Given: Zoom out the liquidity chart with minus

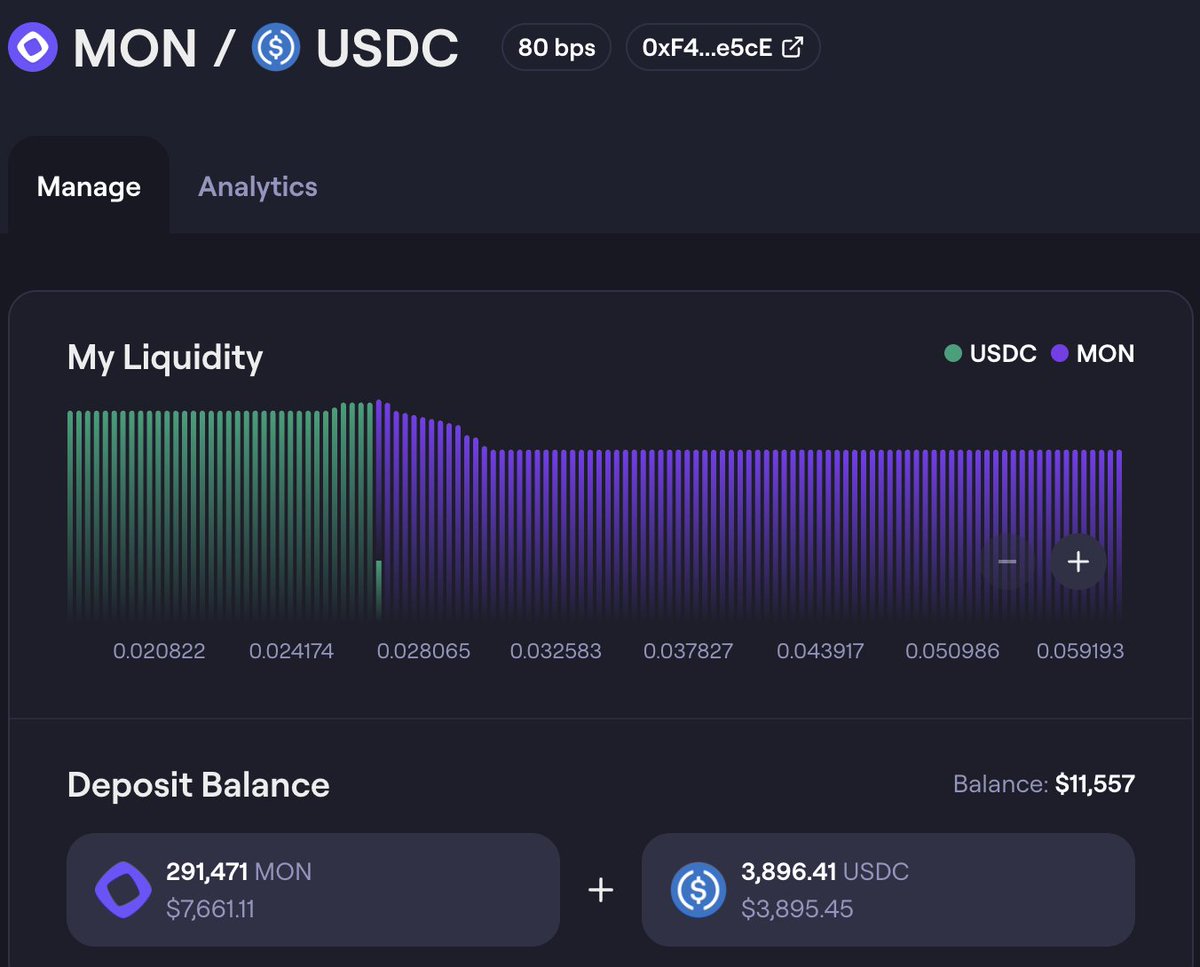Looking at the screenshot, I should 1007,562.
